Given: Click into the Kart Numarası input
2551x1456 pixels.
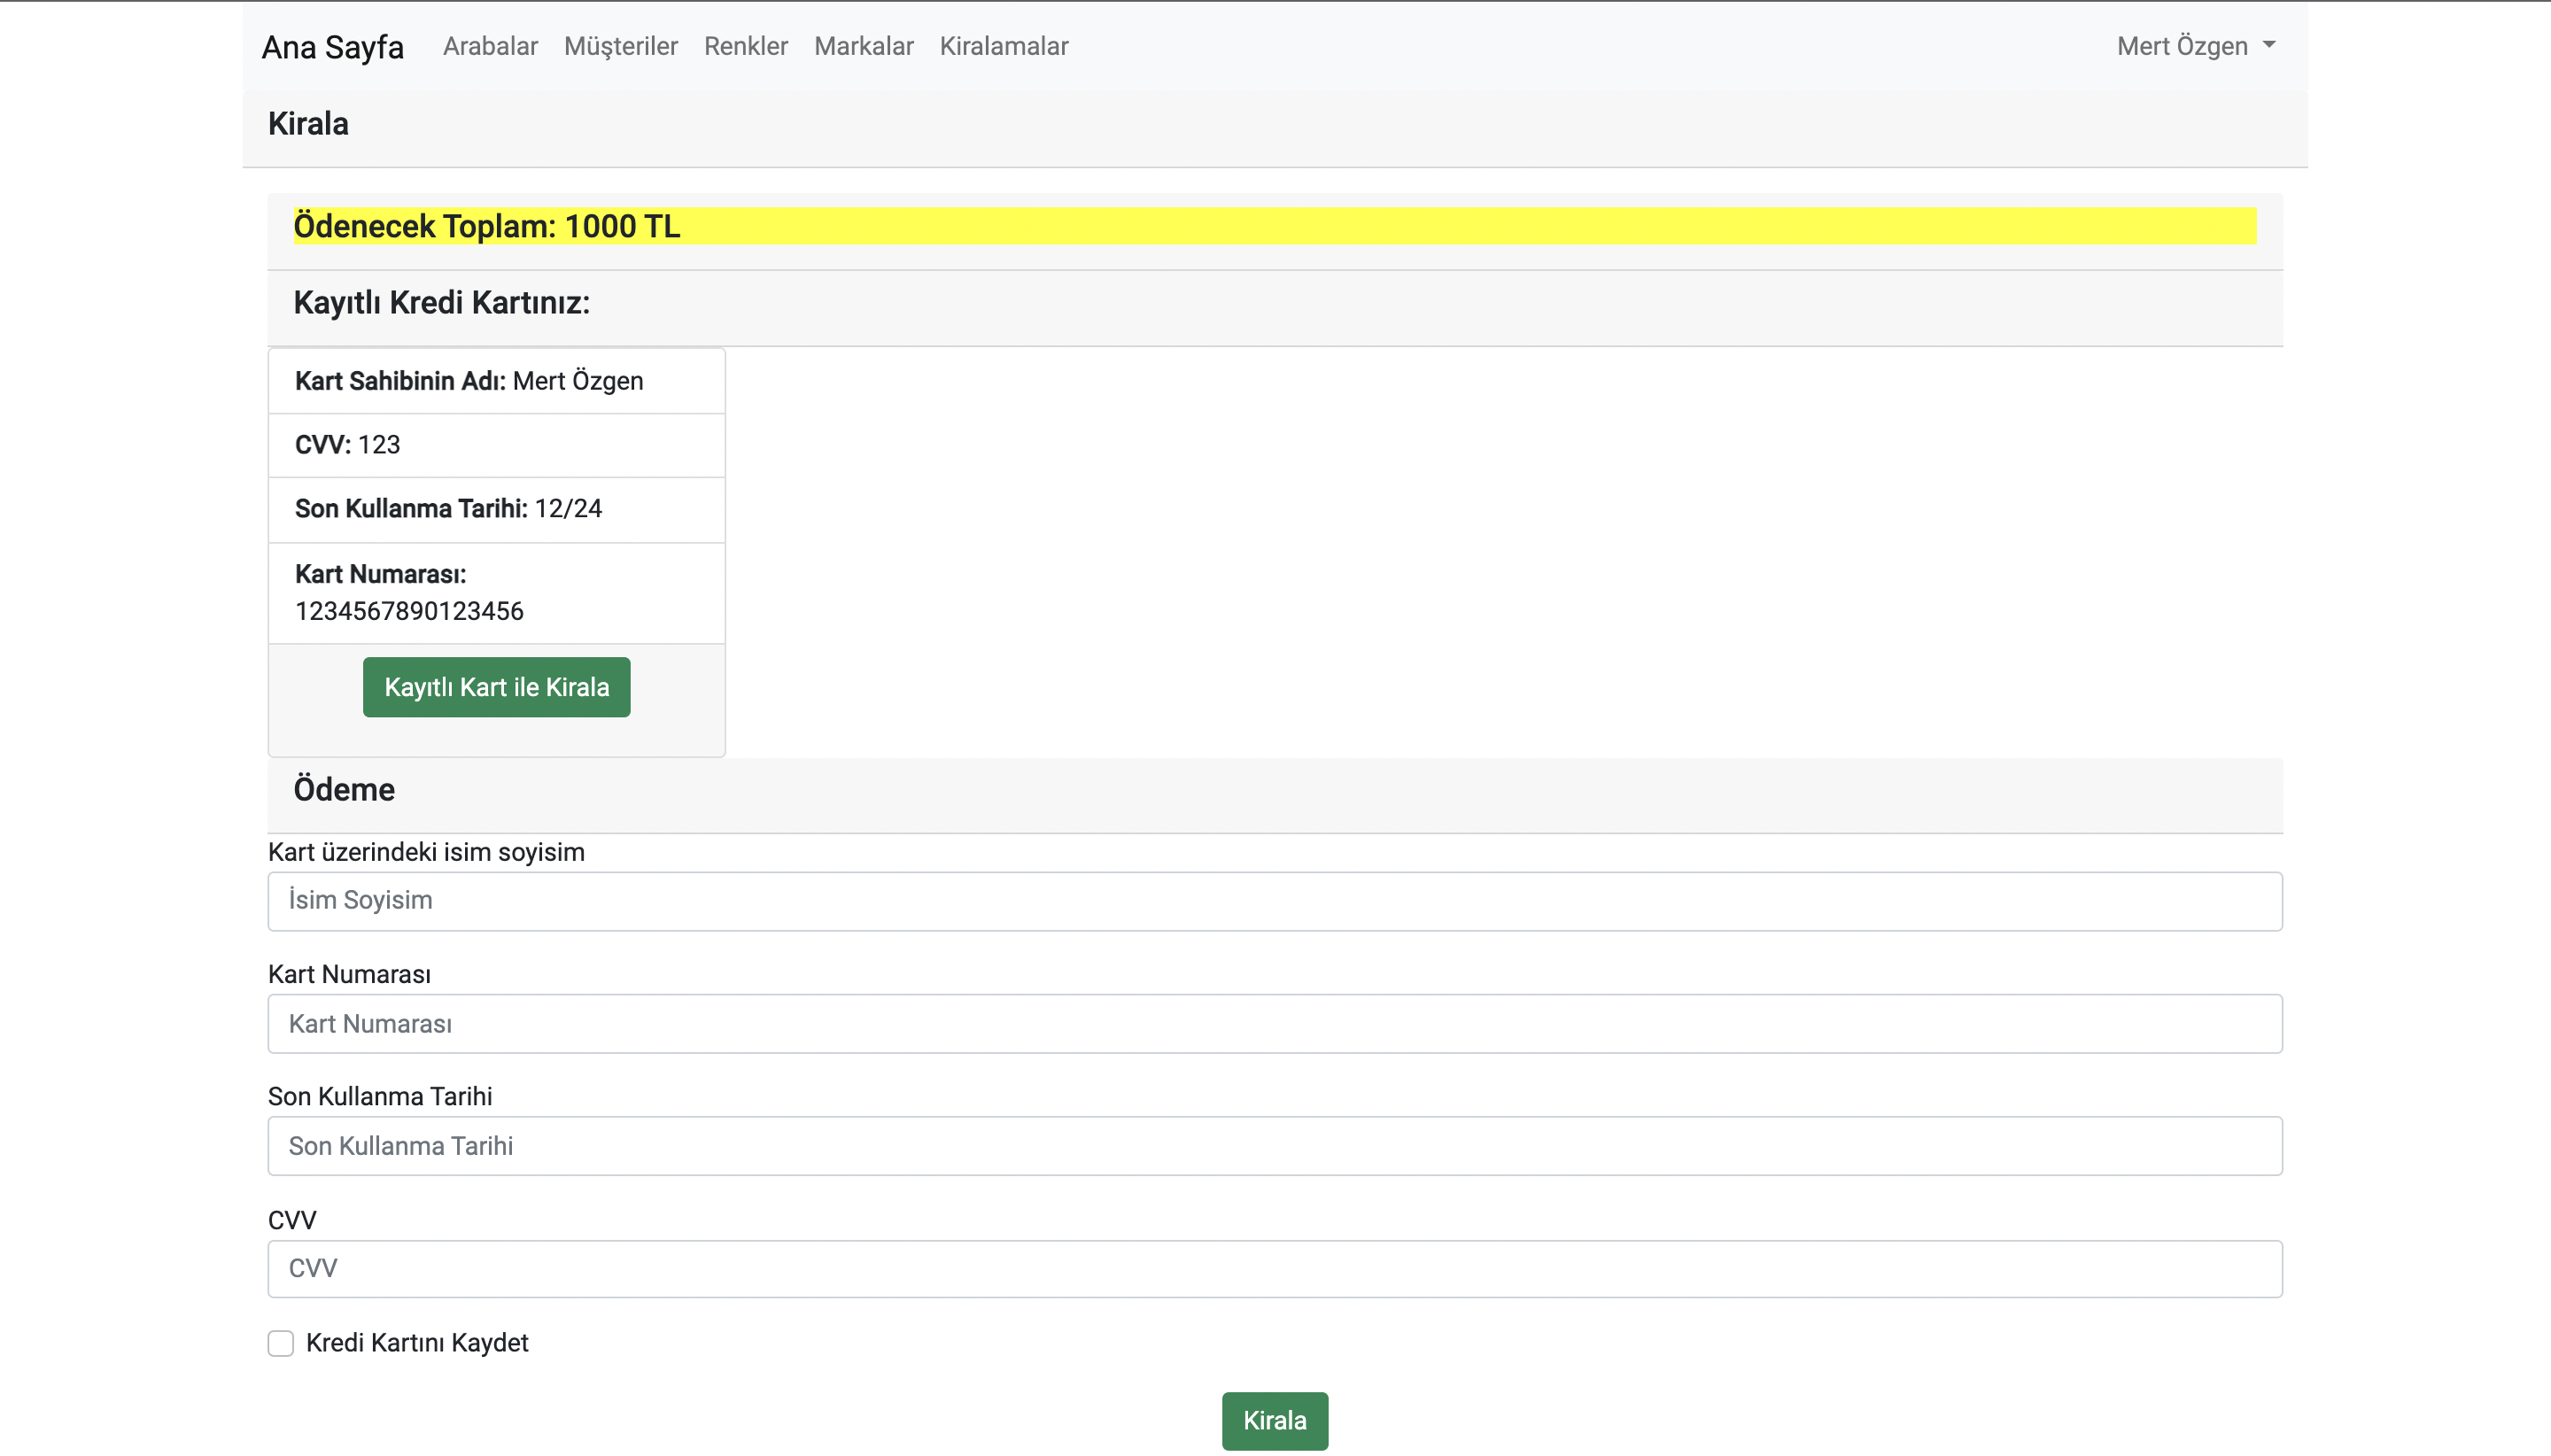Looking at the screenshot, I should (x=1275, y=1023).
